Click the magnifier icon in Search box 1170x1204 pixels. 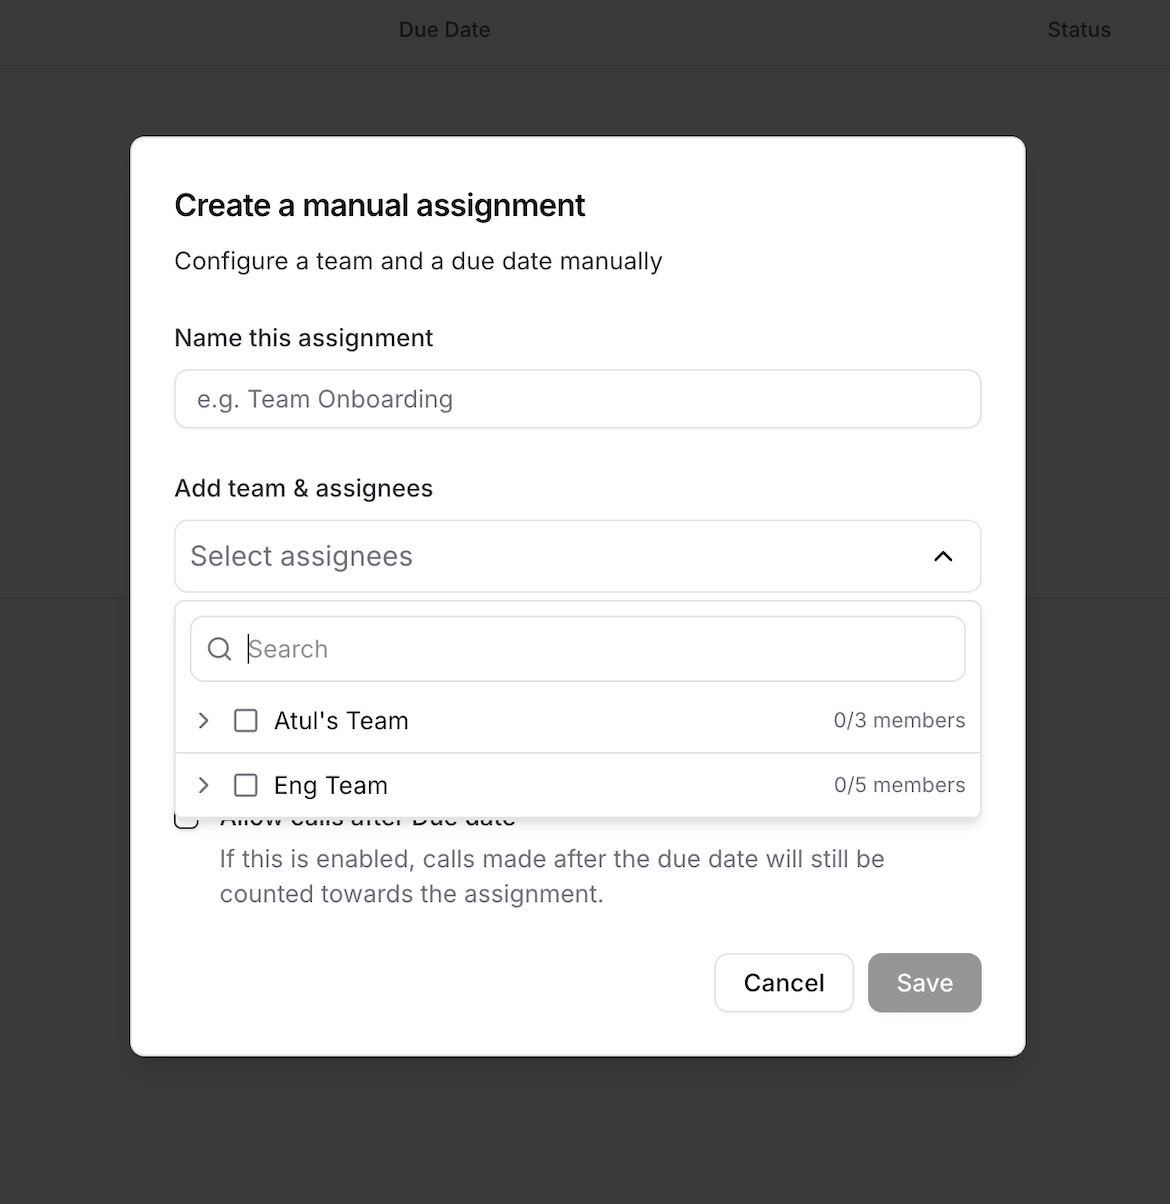coord(220,649)
